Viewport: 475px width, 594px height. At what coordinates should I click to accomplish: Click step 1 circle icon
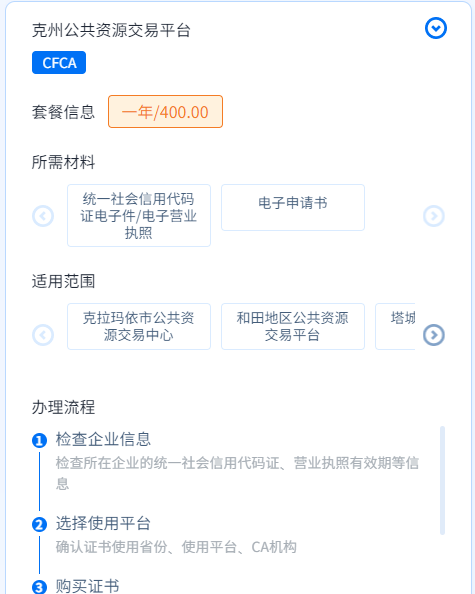click(39, 441)
